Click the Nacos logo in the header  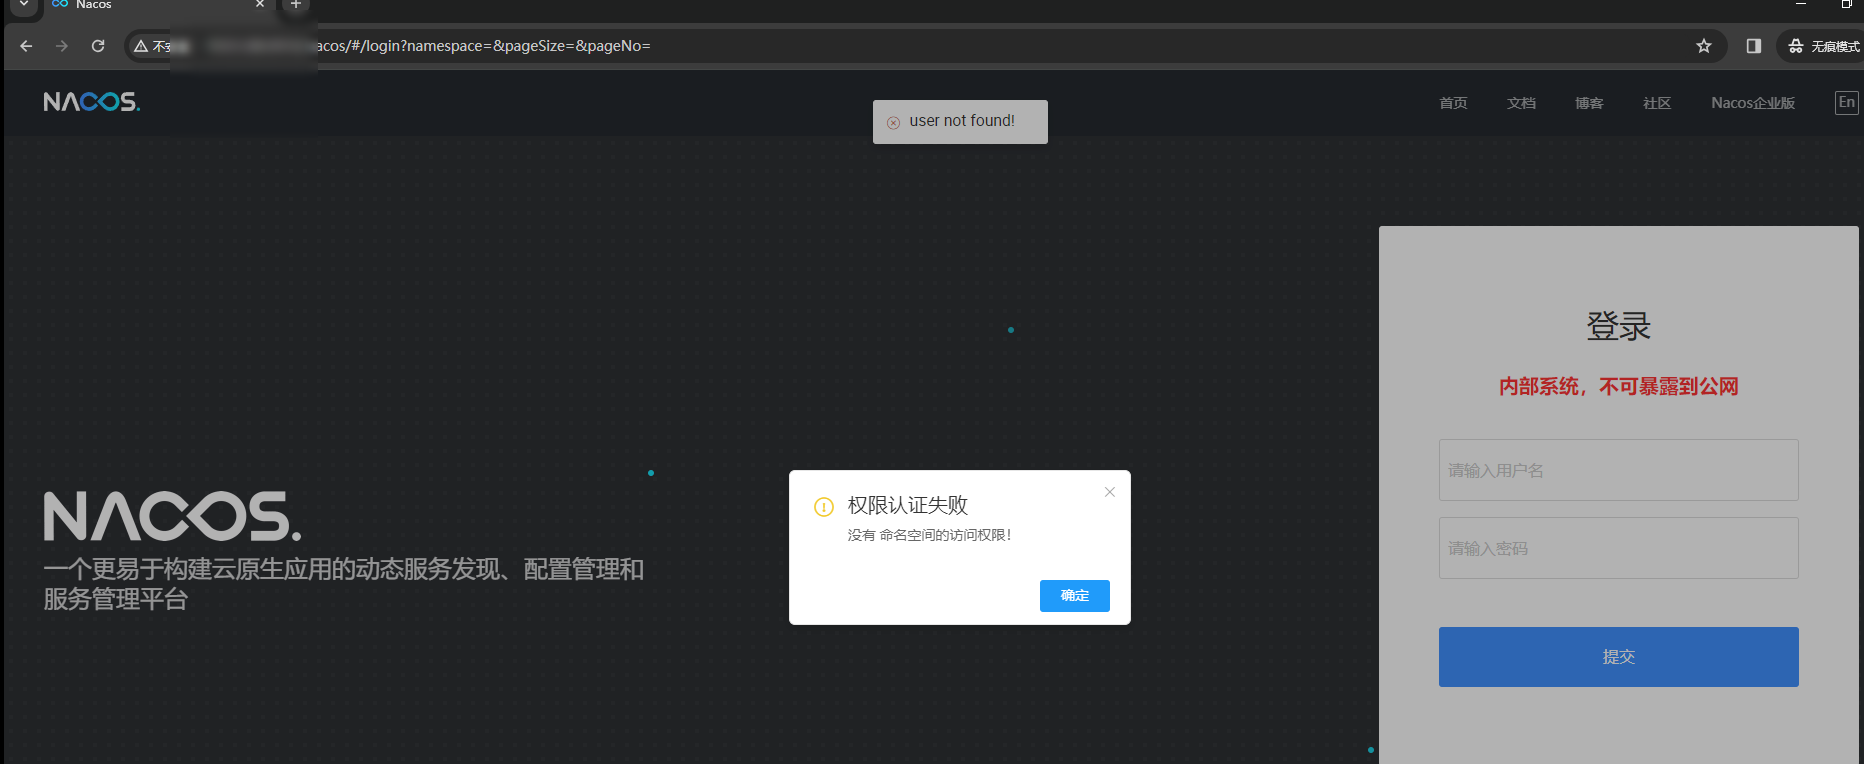[92, 102]
